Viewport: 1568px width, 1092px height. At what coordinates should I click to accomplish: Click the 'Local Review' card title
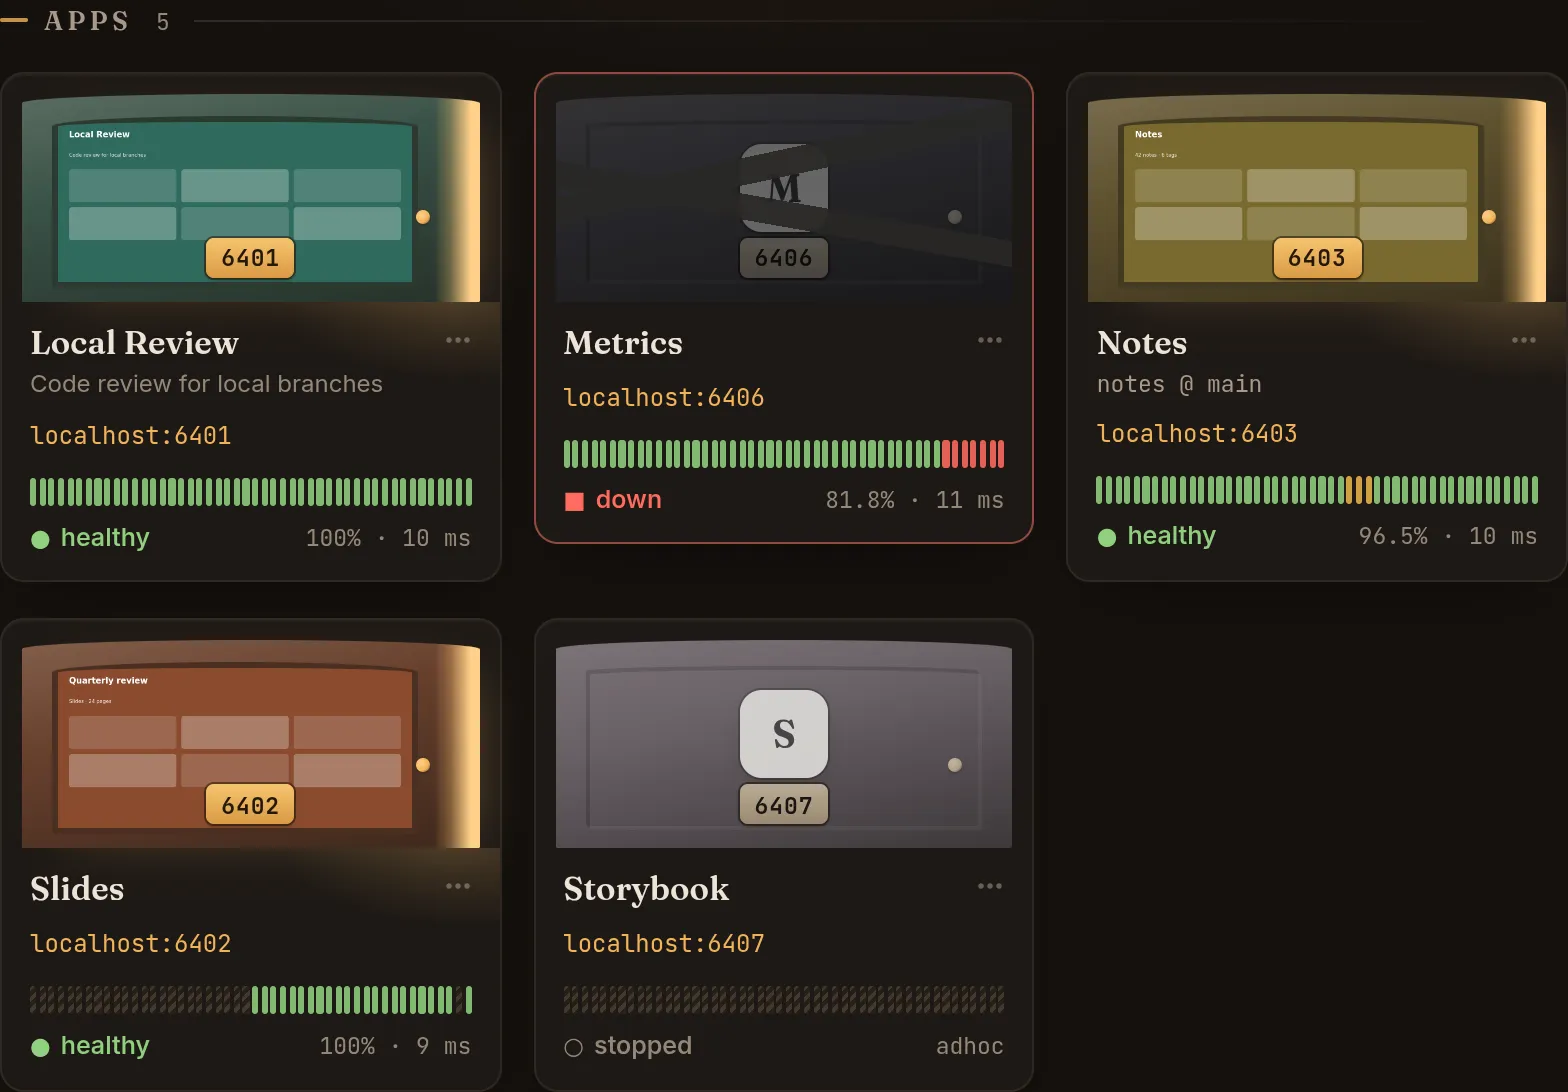coord(135,343)
